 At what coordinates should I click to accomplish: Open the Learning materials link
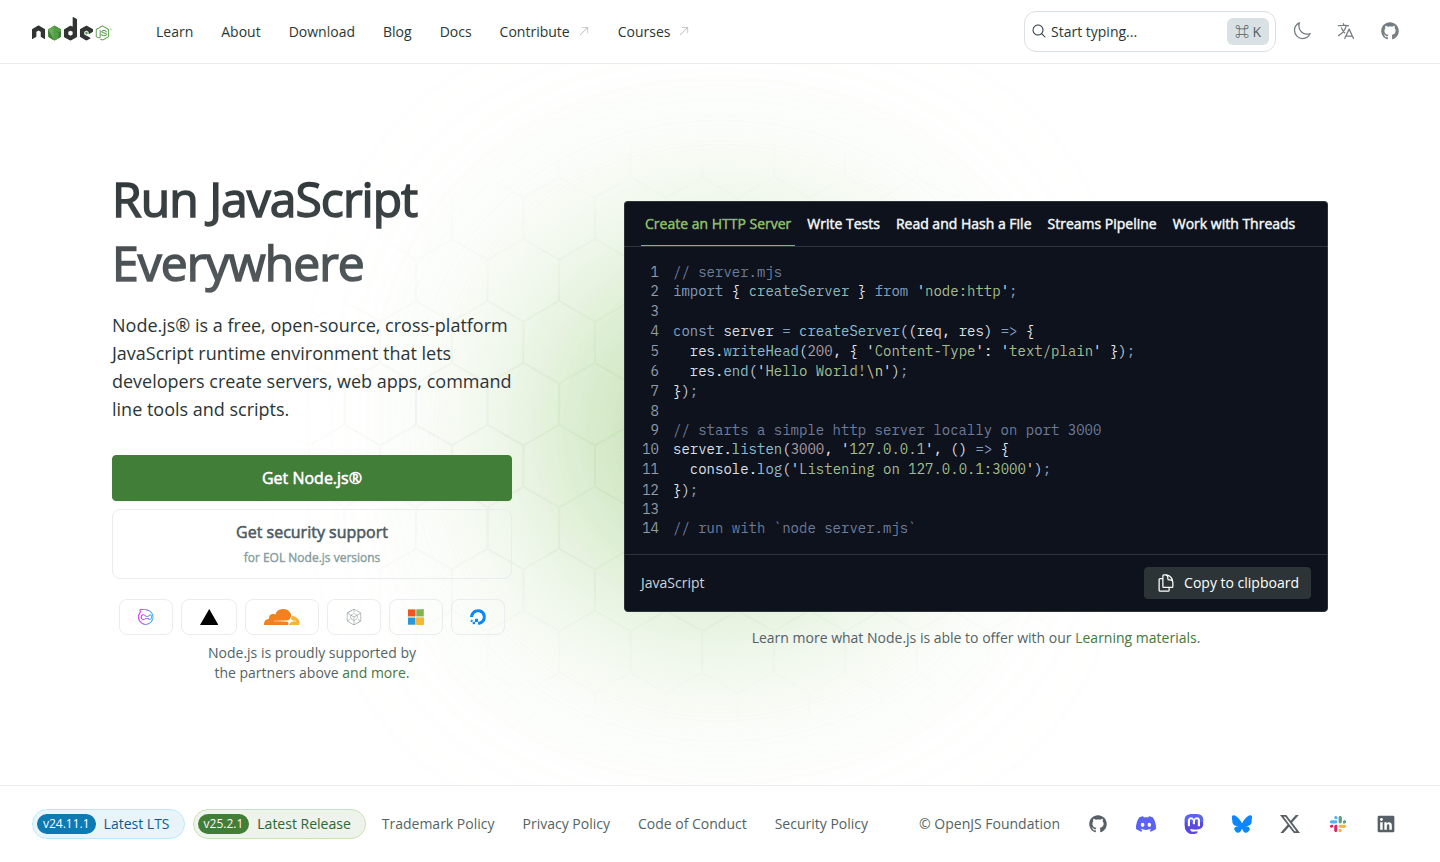click(x=1136, y=637)
